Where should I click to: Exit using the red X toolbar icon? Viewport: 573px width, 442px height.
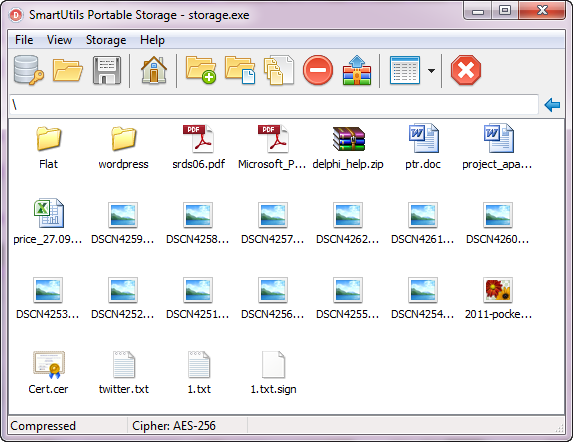click(x=466, y=70)
